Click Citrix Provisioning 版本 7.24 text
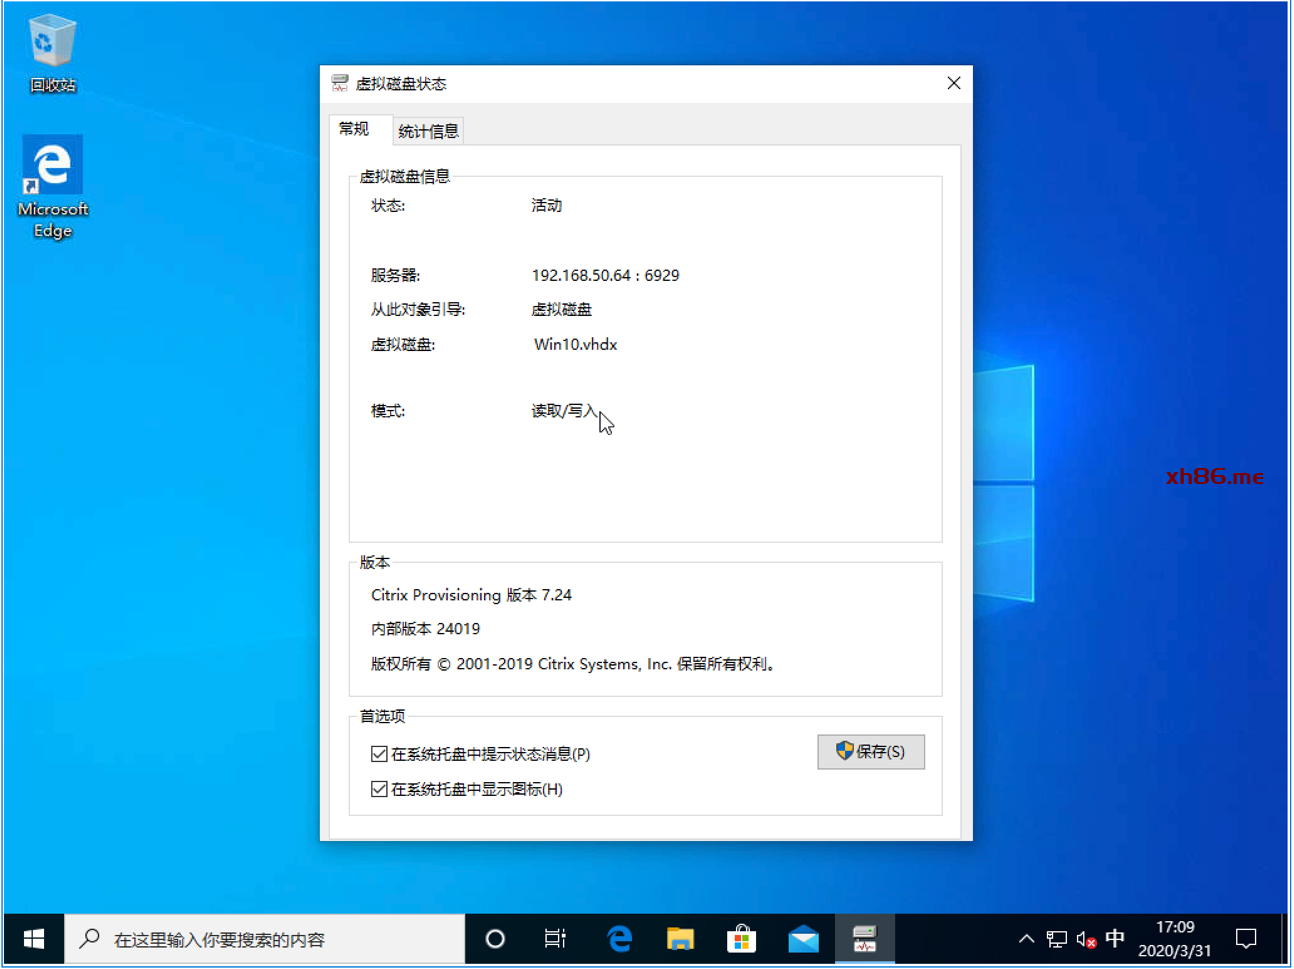 point(471,595)
